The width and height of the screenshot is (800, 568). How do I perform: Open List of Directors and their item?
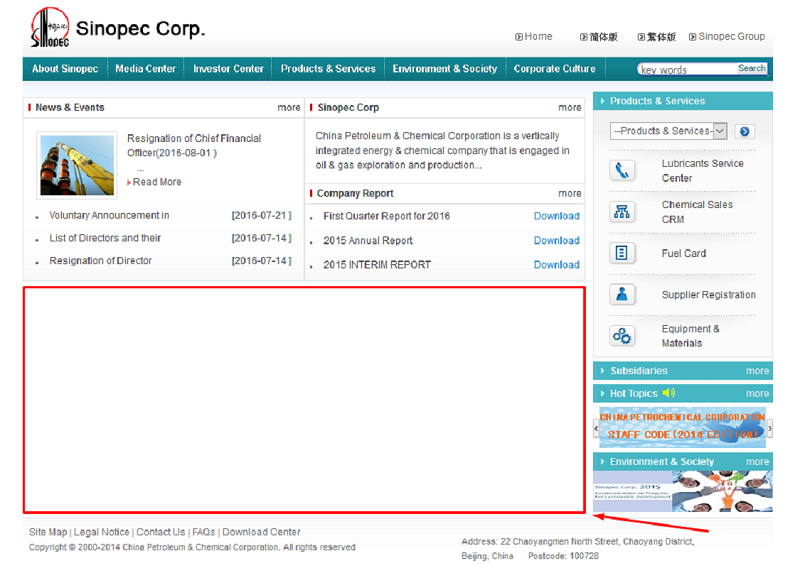pos(105,238)
